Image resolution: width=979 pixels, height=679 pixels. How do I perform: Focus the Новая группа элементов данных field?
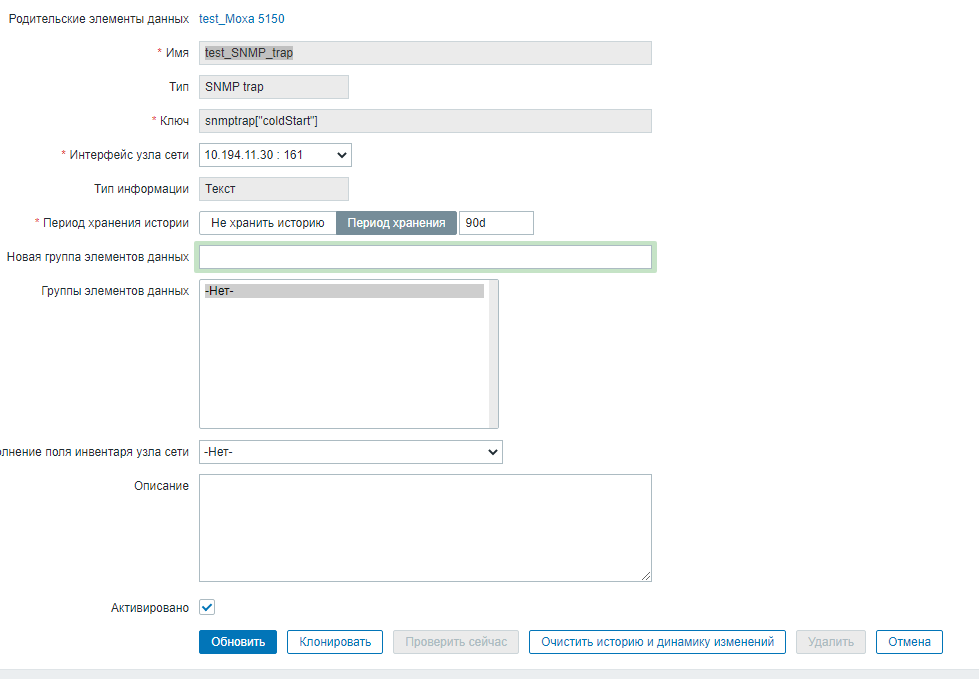click(x=425, y=257)
